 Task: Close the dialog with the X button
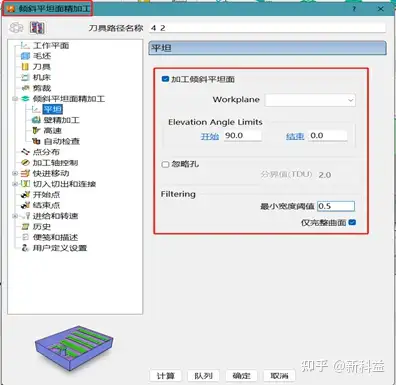point(381,9)
